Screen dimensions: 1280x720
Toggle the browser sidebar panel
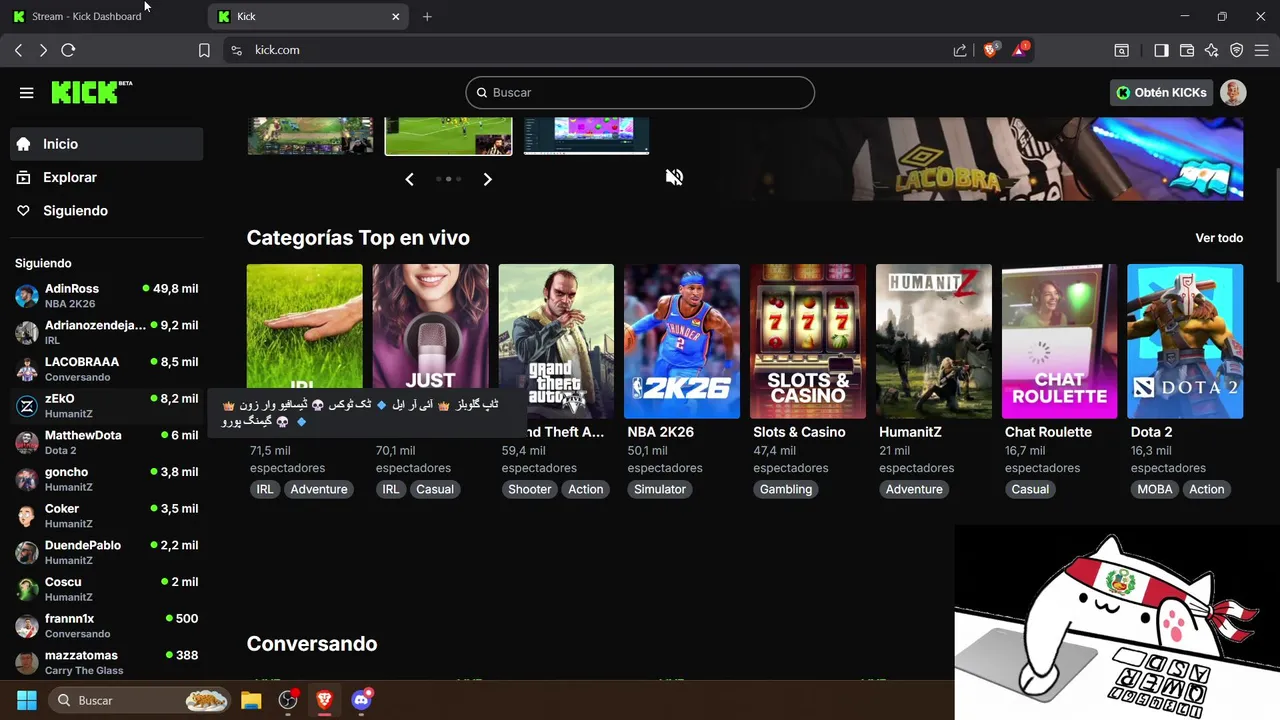1161,50
